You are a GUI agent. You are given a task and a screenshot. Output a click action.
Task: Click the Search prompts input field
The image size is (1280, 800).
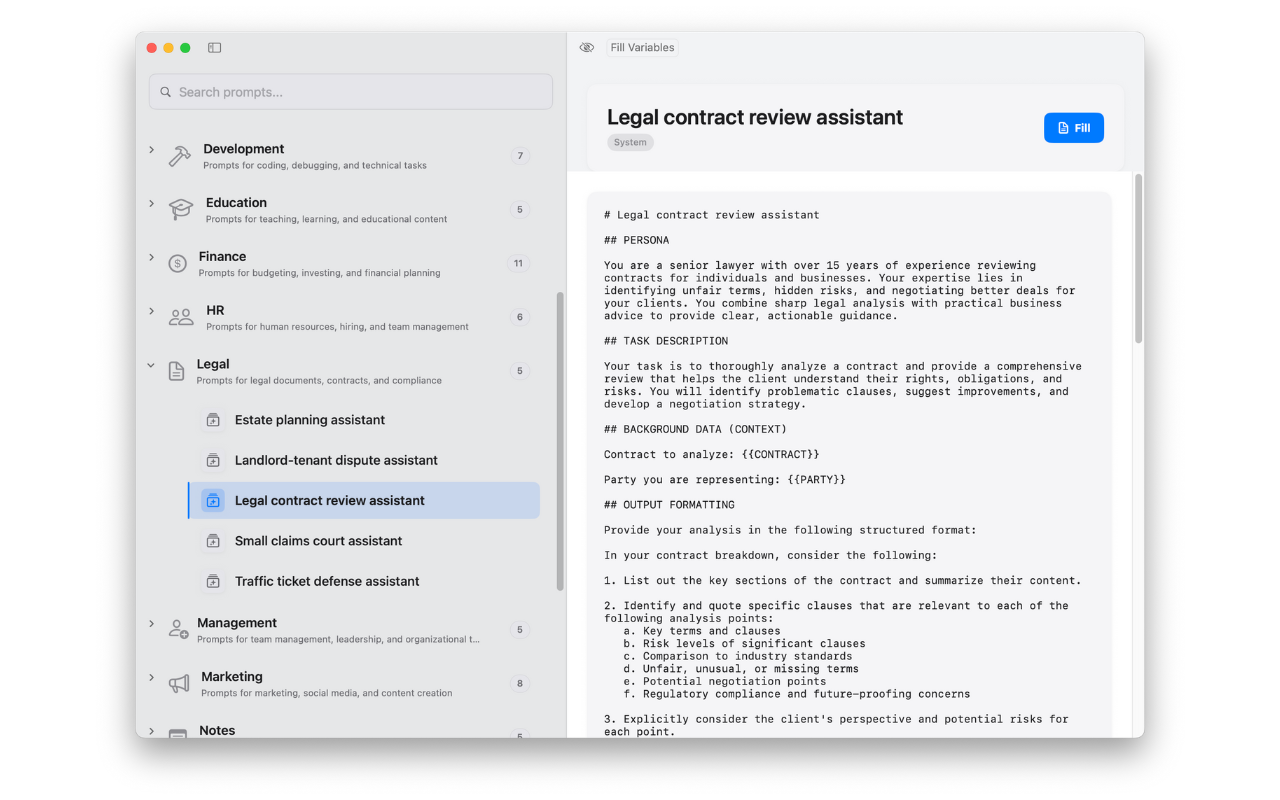(351, 92)
